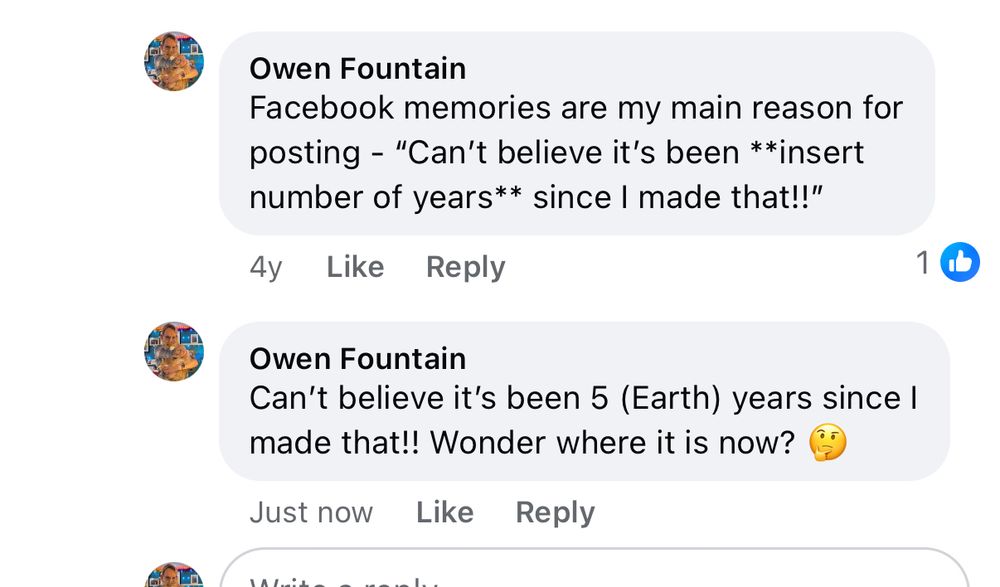Reply to the 'Just now' comment
This screenshot has height=587, width=1000.
click(x=554, y=512)
